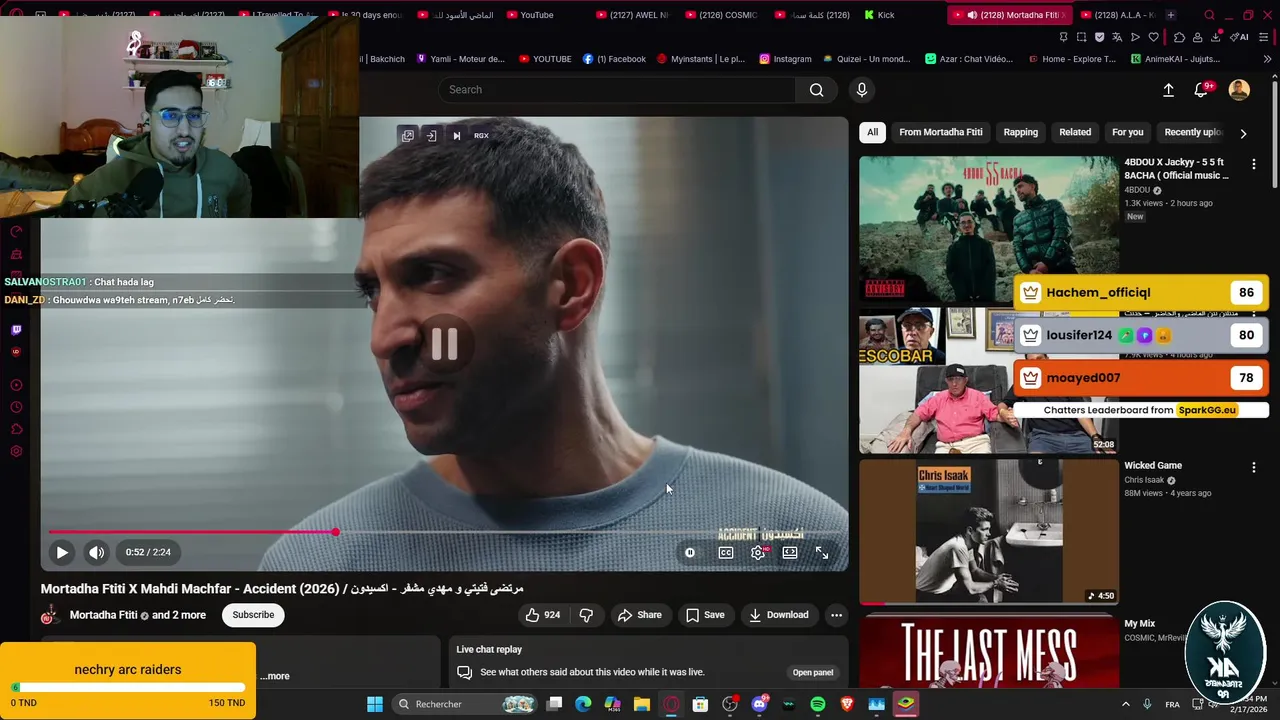This screenshot has width=1280, height=720.
Task: Open the AnimeKAI bookmark
Action: coord(1176,59)
